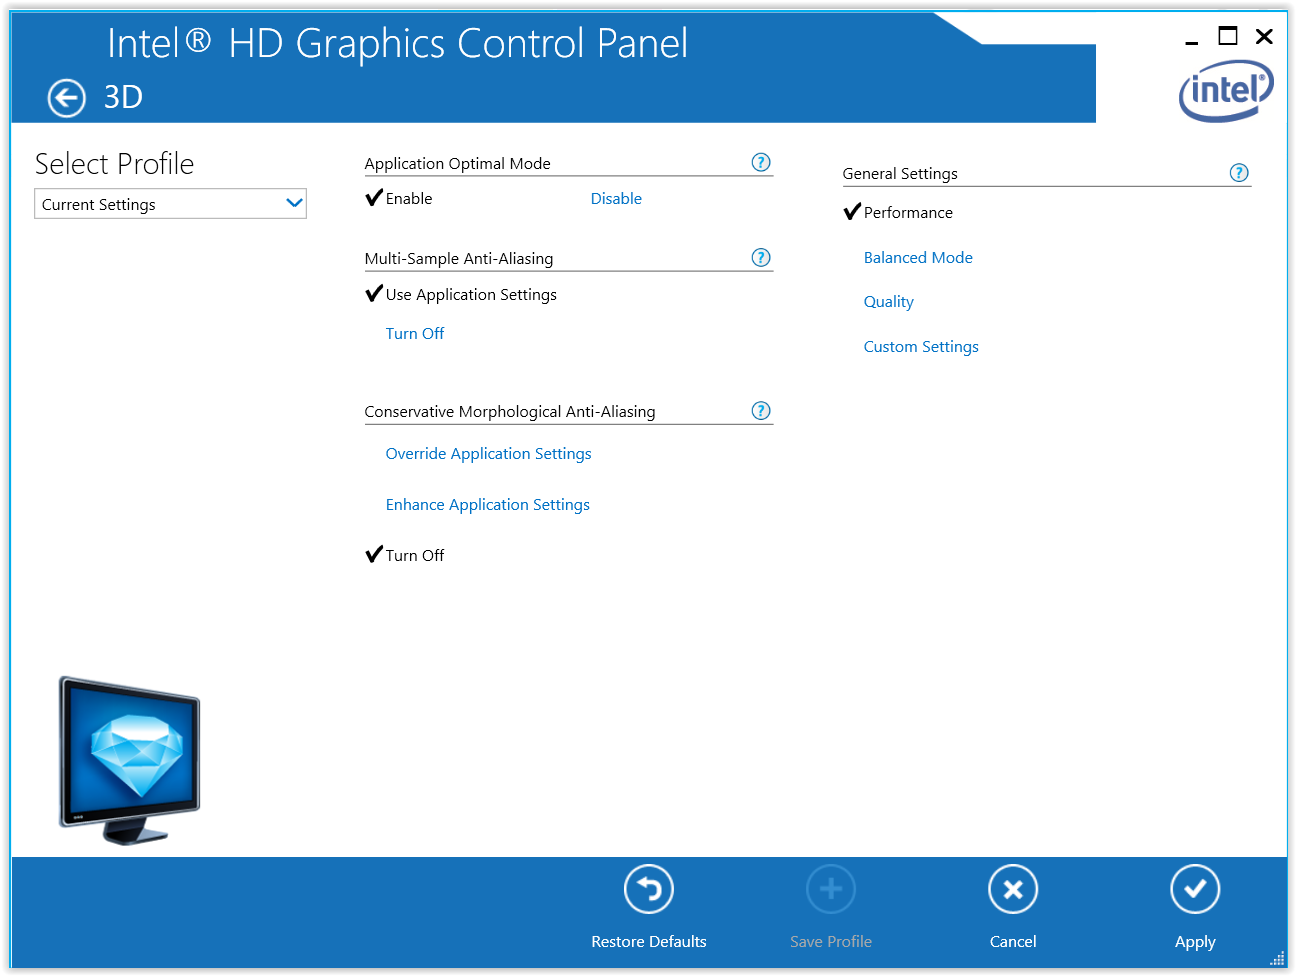1296x976 pixels.
Task: Open the Current Settings profile dropdown
Action: [x=170, y=204]
